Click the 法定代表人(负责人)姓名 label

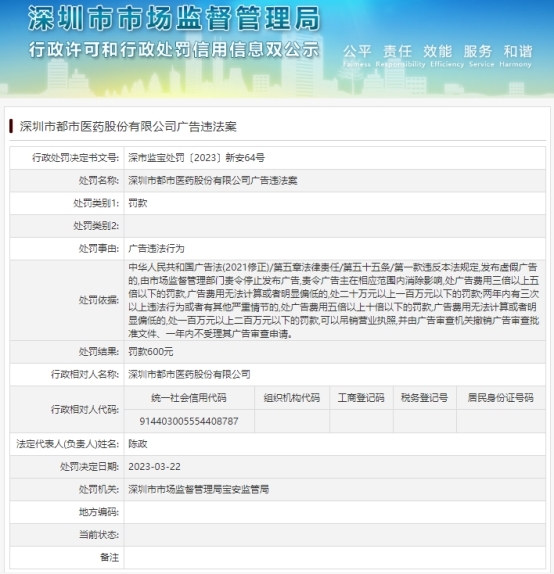(68, 444)
